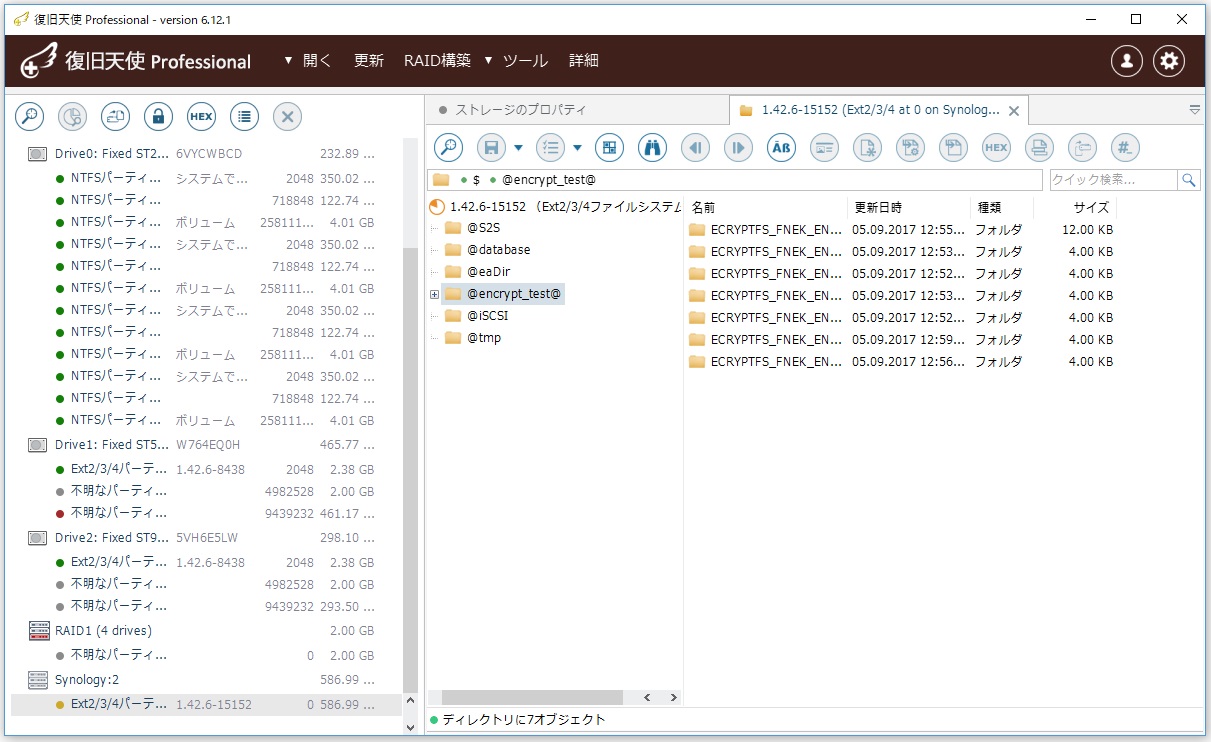Click the previous result arrow icon
The height and width of the screenshot is (742, 1211).
click(x=695, y=148)
